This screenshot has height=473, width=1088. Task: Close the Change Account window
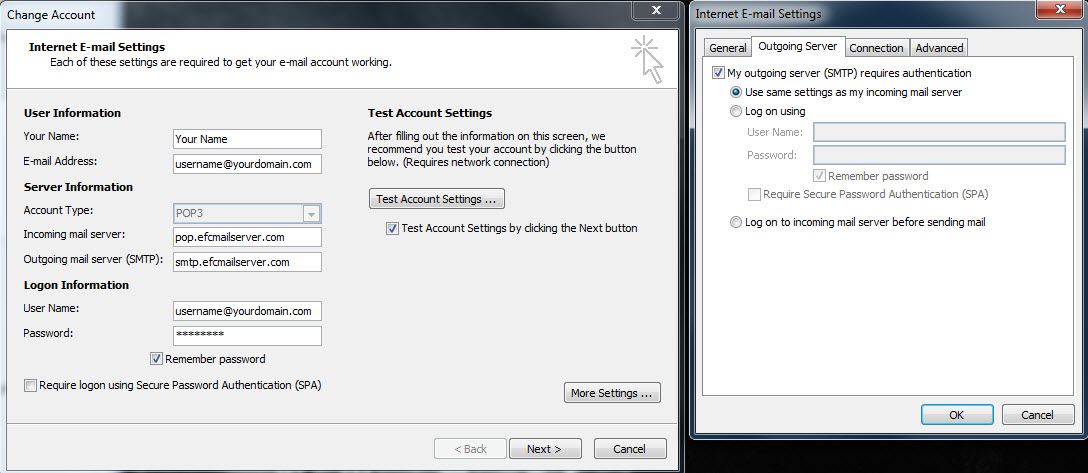[655, 10]
